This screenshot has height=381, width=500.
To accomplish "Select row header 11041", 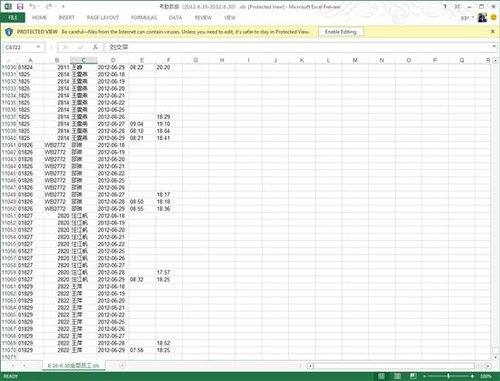I will click(x=9, y=145).
